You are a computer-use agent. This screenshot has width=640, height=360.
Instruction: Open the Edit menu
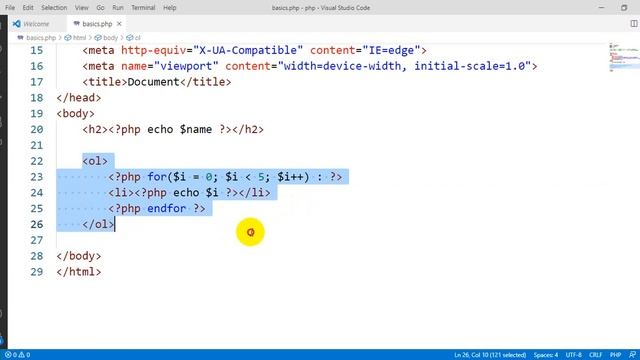pos(28,7)
